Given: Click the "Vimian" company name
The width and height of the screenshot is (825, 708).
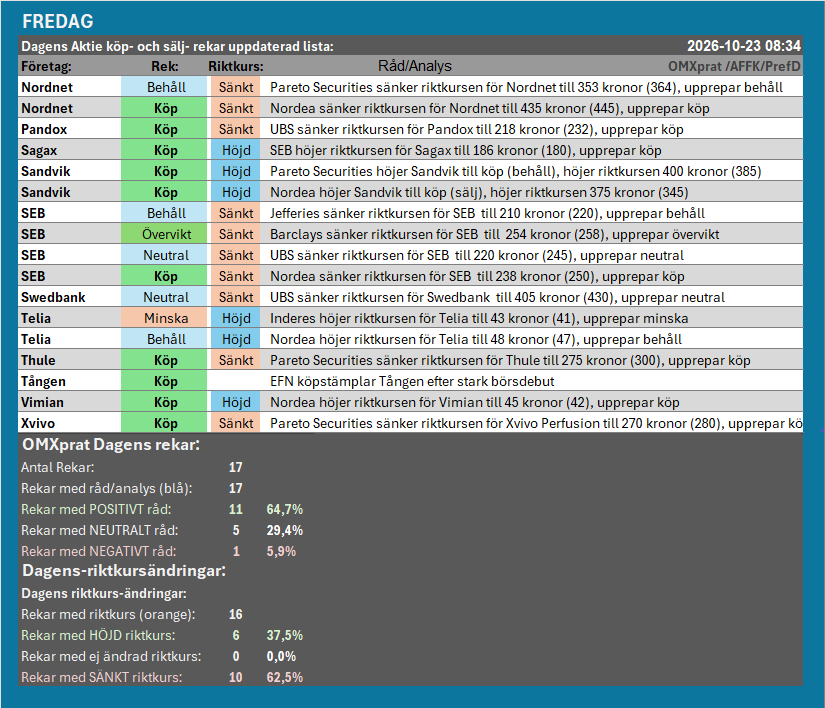Looking at the screenshot, I should coord(42,403).
